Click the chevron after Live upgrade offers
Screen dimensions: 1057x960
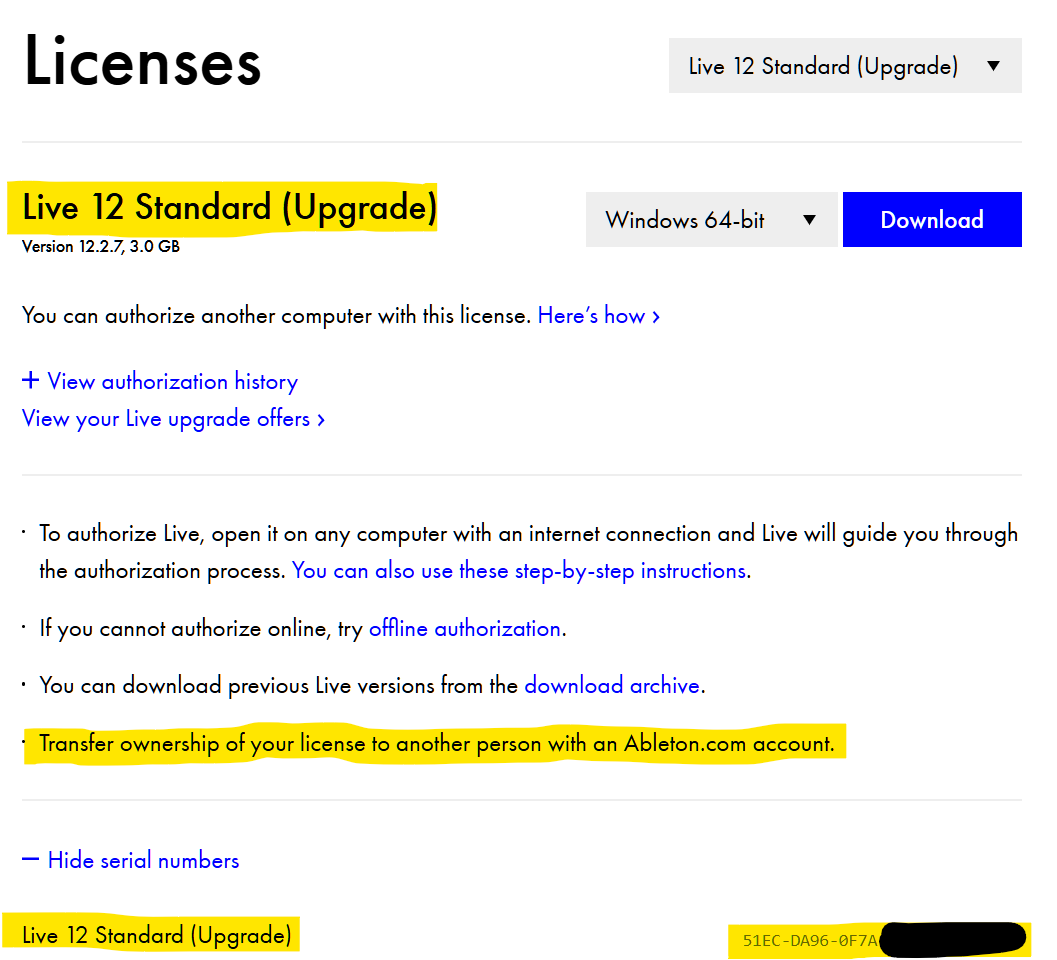321,420
